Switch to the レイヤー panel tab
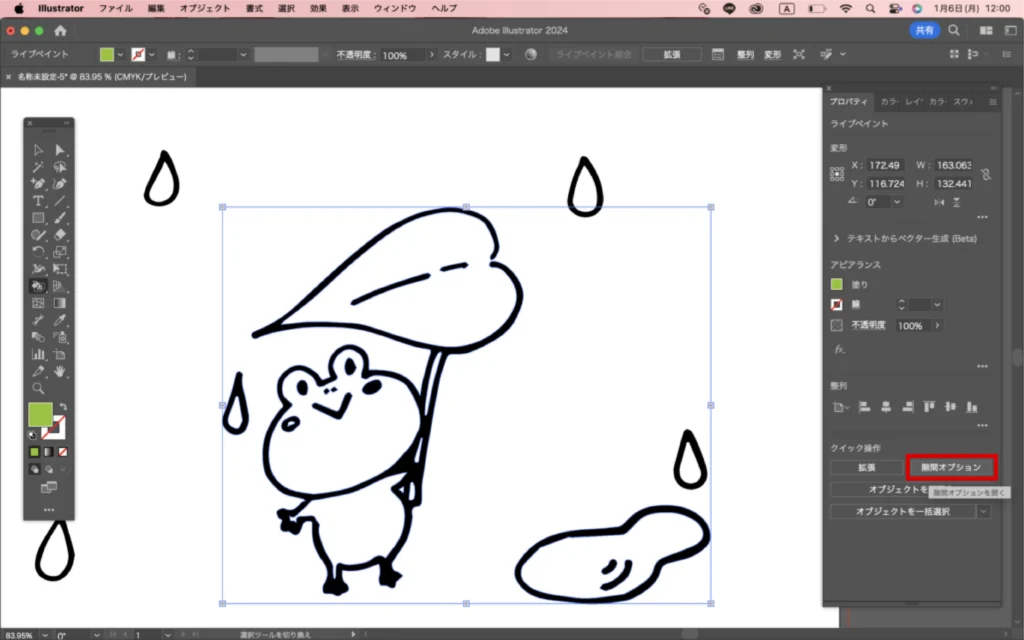 [x=913, y=101]
